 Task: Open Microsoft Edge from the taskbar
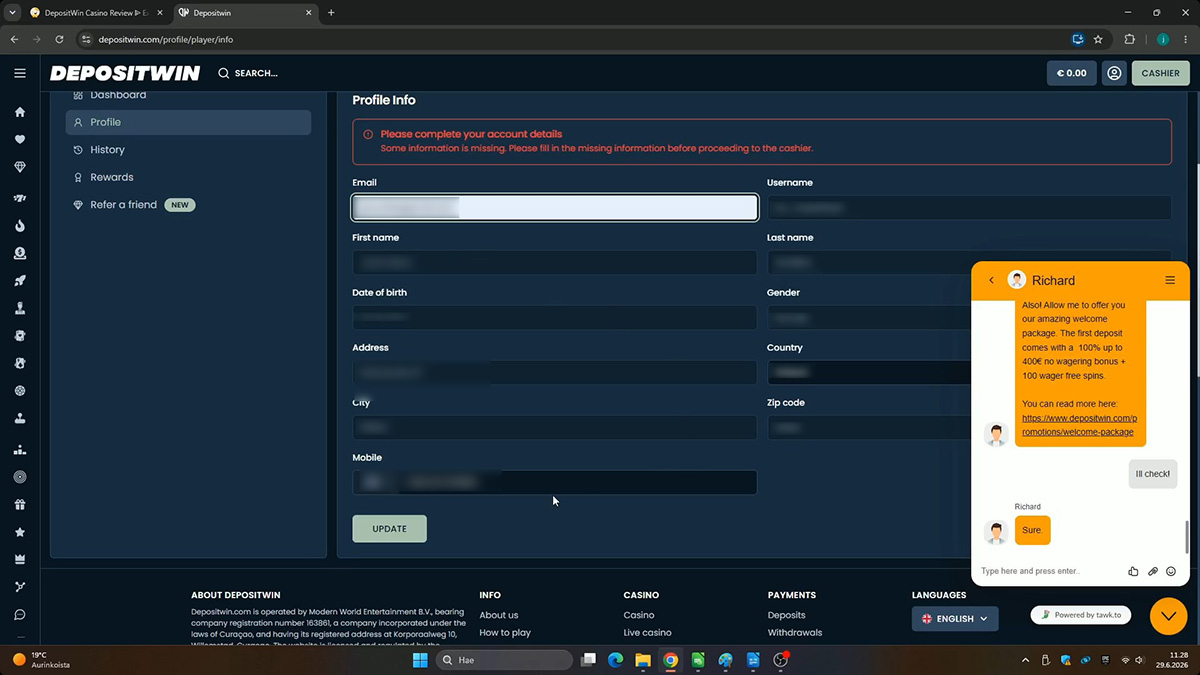pos(615,660)
